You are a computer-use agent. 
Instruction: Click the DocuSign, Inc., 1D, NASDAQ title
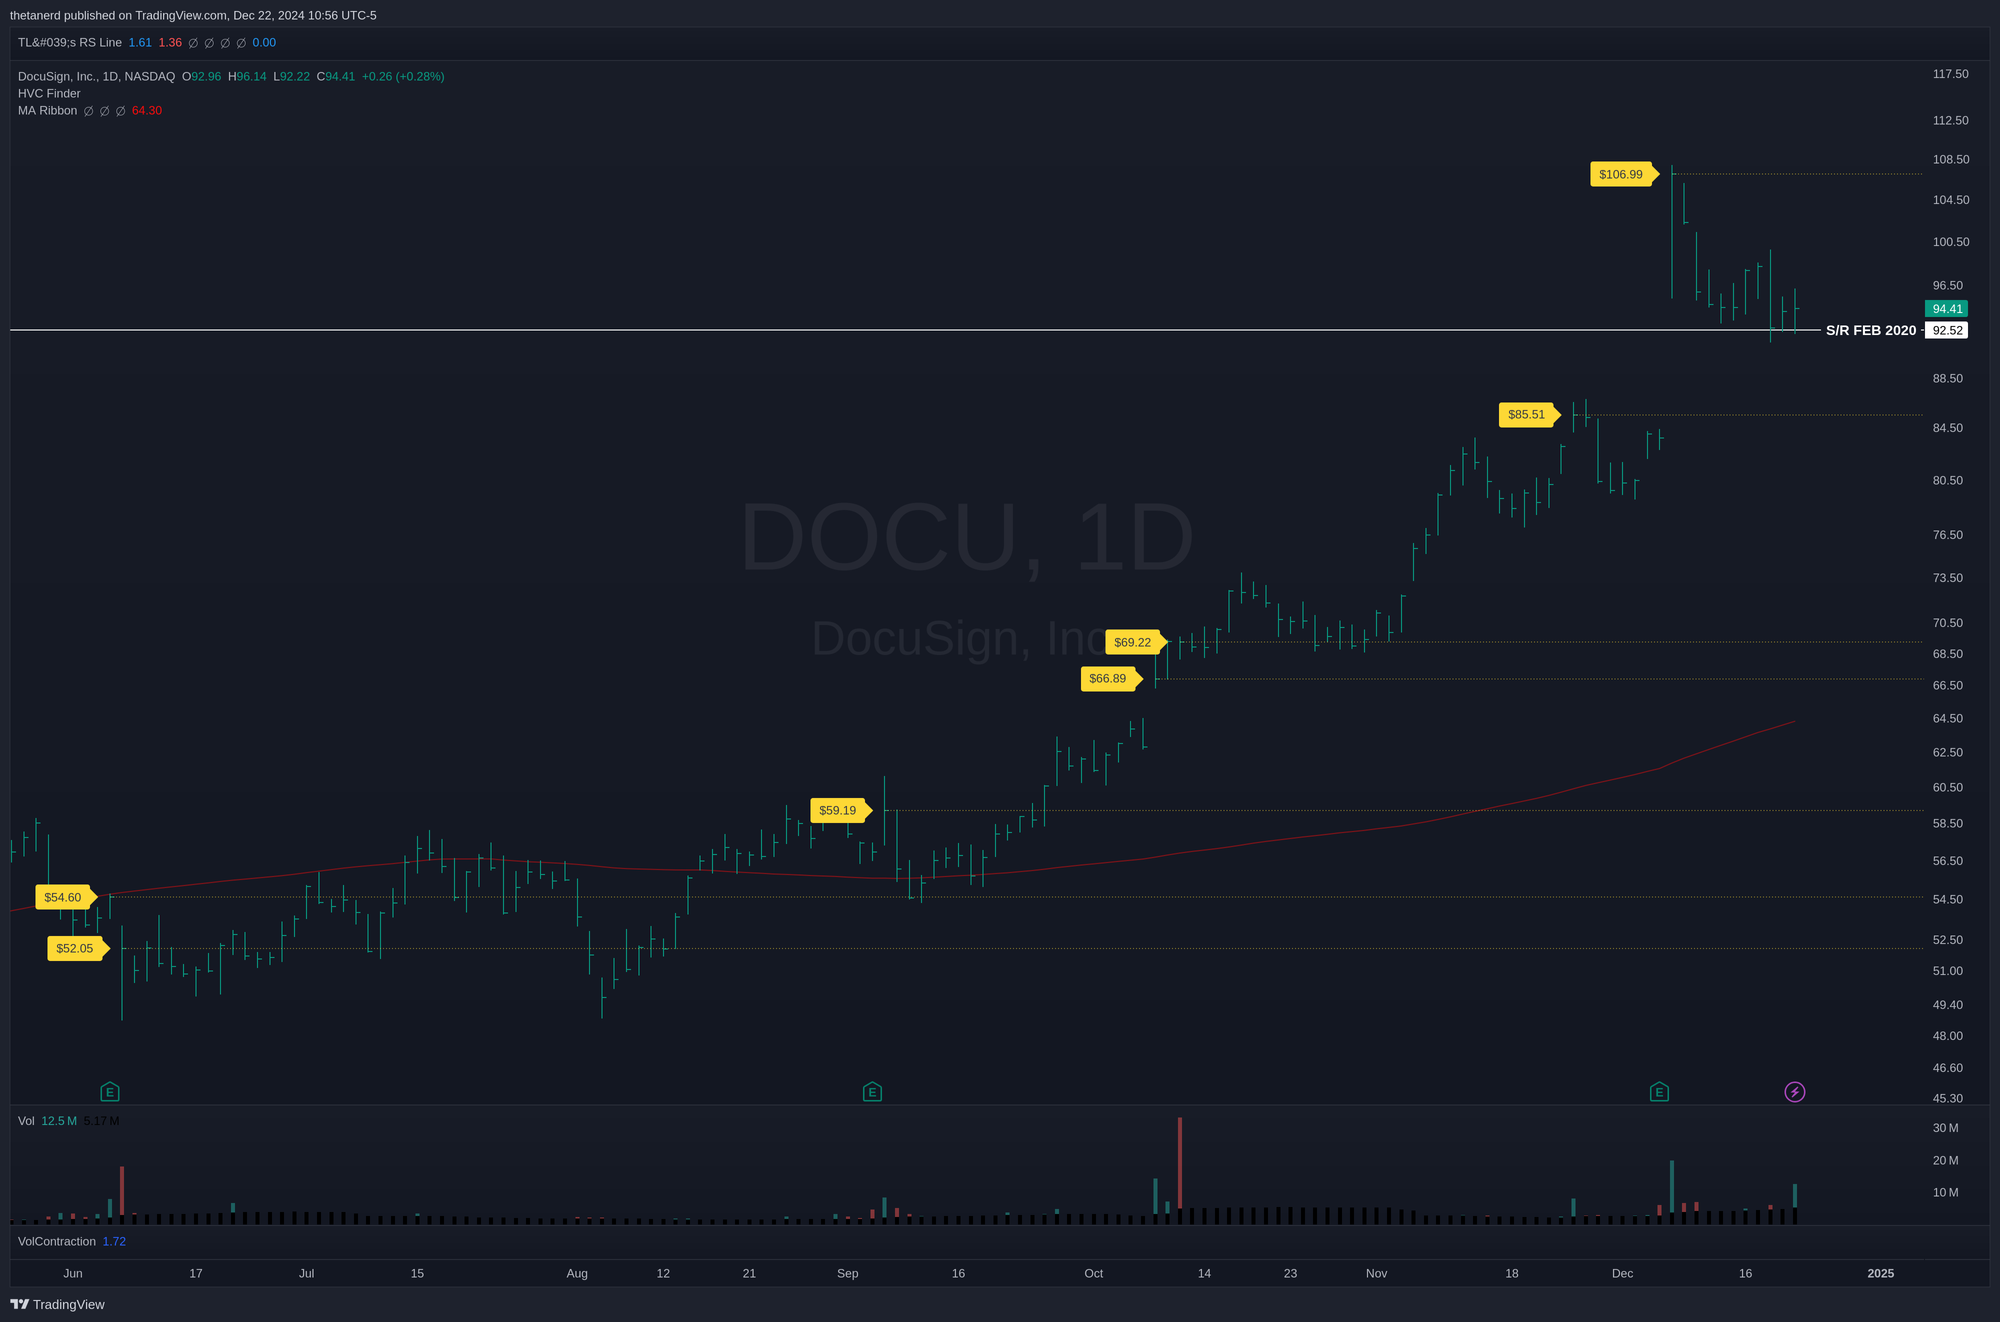pos(96,76)
